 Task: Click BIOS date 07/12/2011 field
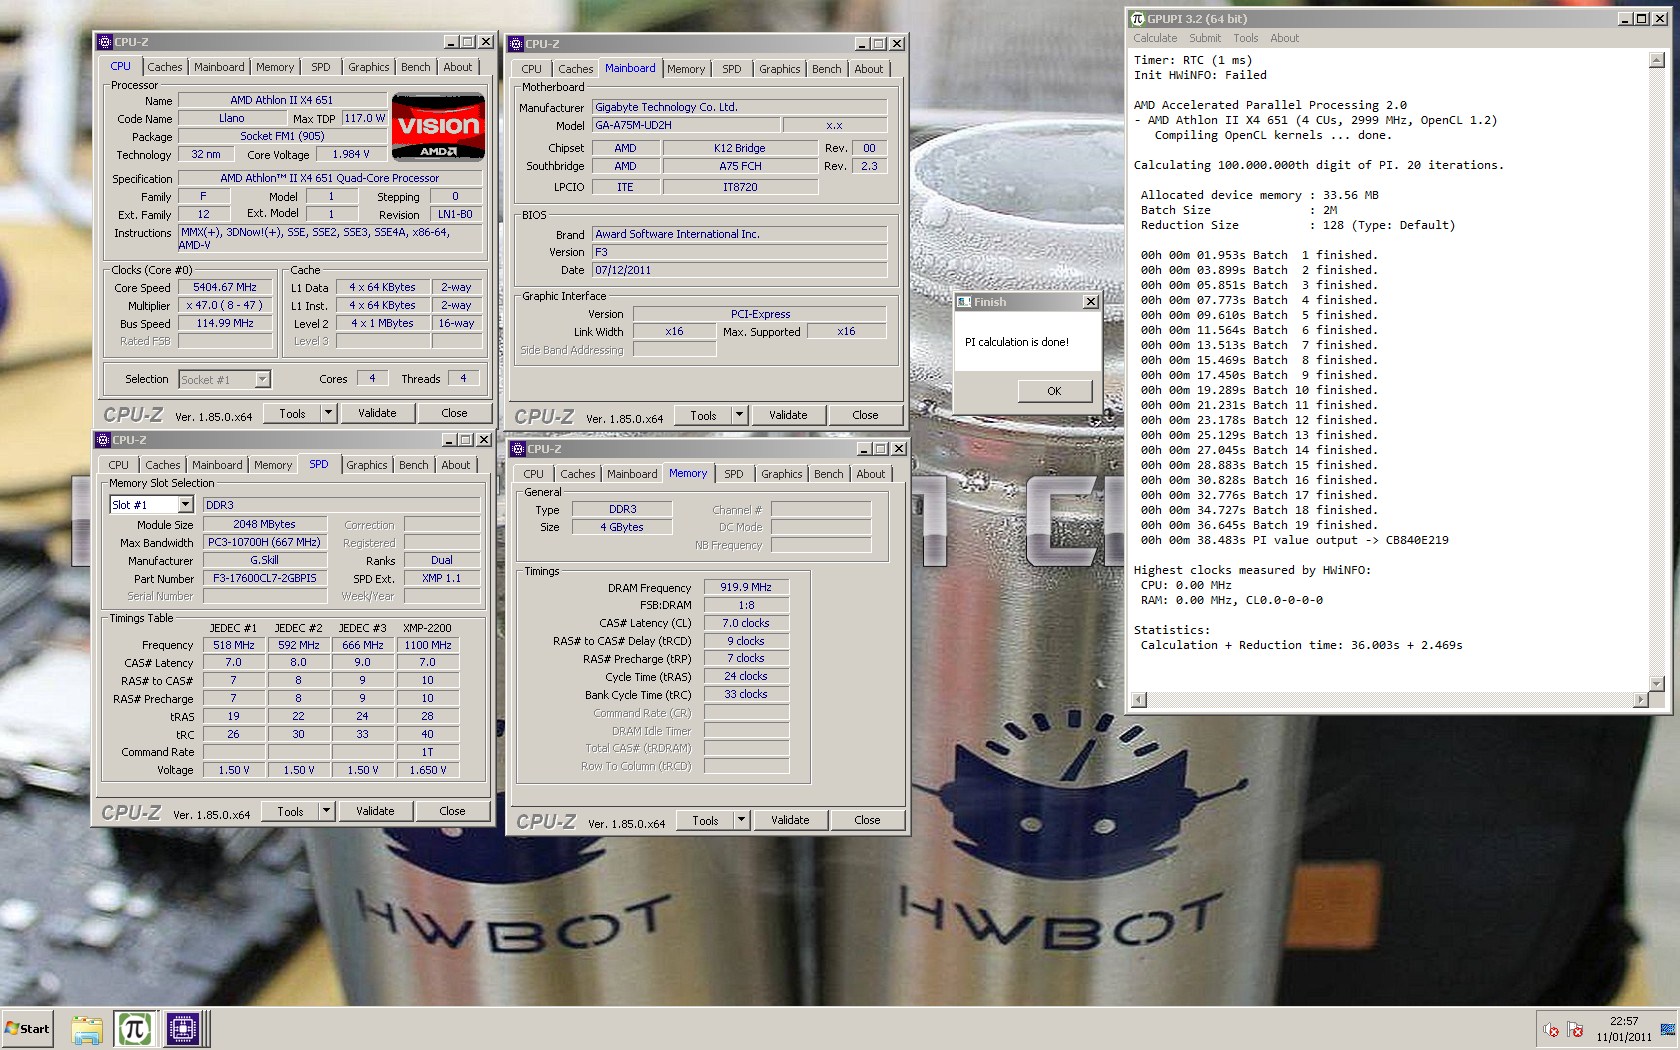(x=739, y=270)
